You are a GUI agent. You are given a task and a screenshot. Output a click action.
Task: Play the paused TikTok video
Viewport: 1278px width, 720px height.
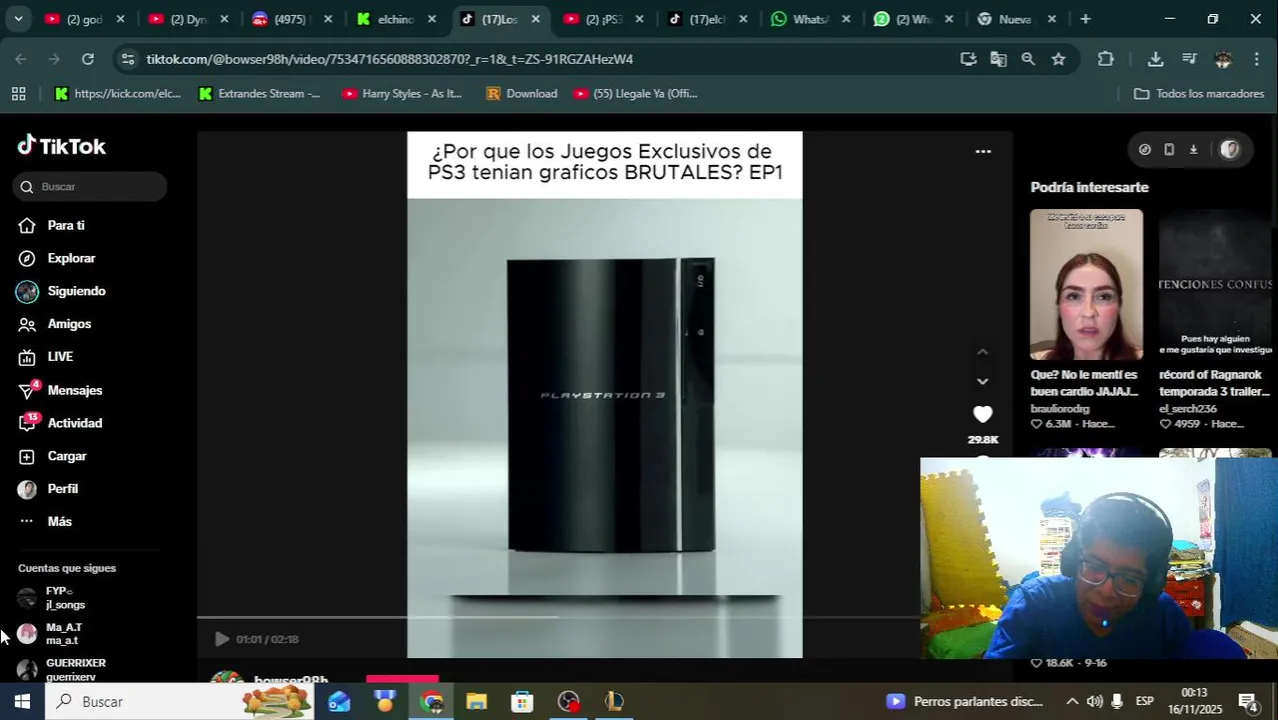[222, 639]
